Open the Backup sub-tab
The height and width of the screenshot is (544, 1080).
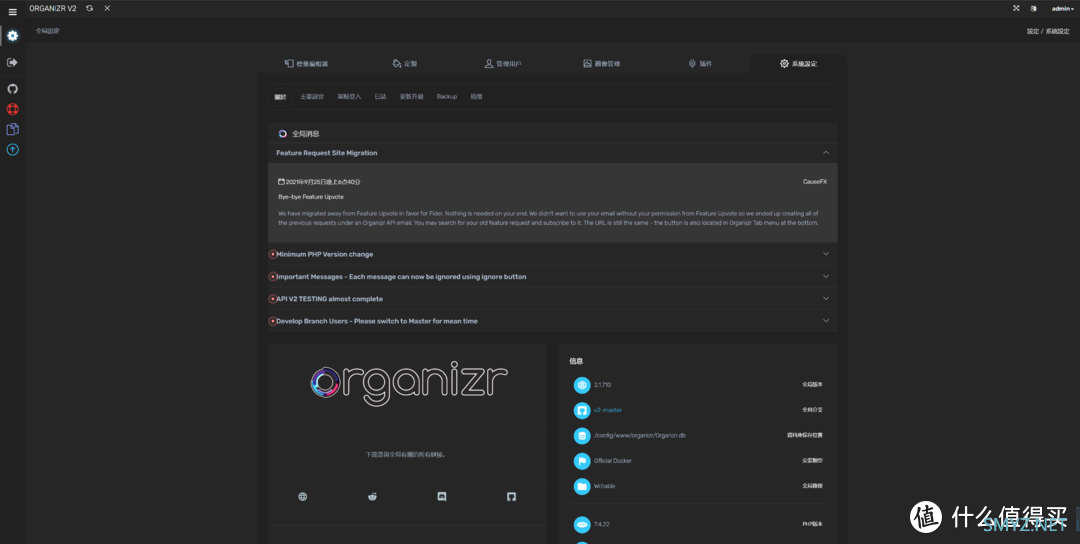click(x=447, y=97)
